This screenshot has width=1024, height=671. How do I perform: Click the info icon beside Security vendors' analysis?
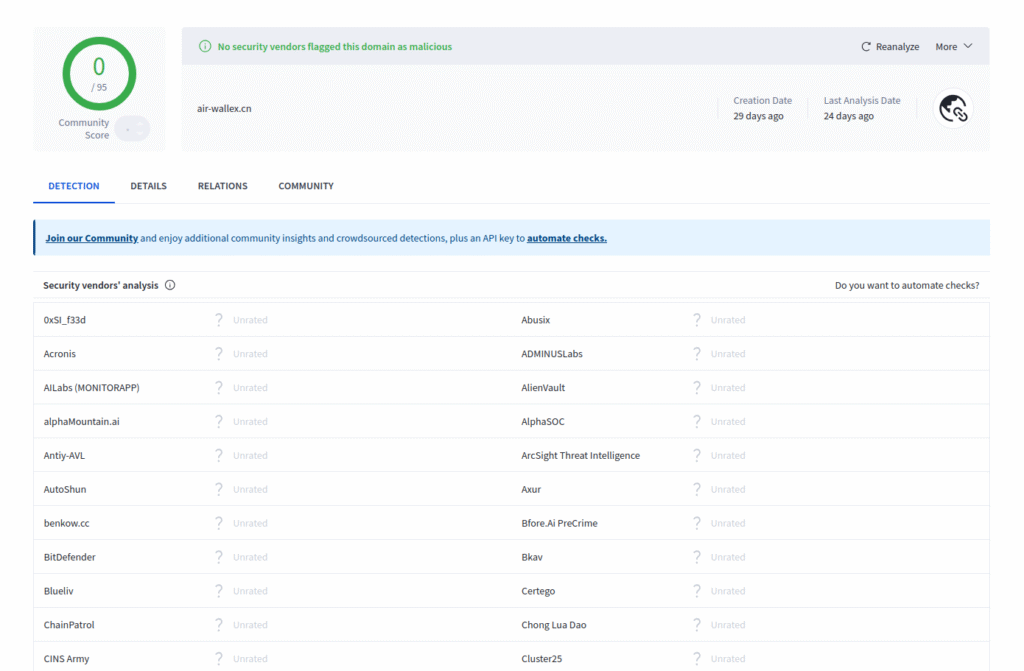pos(170,285)
